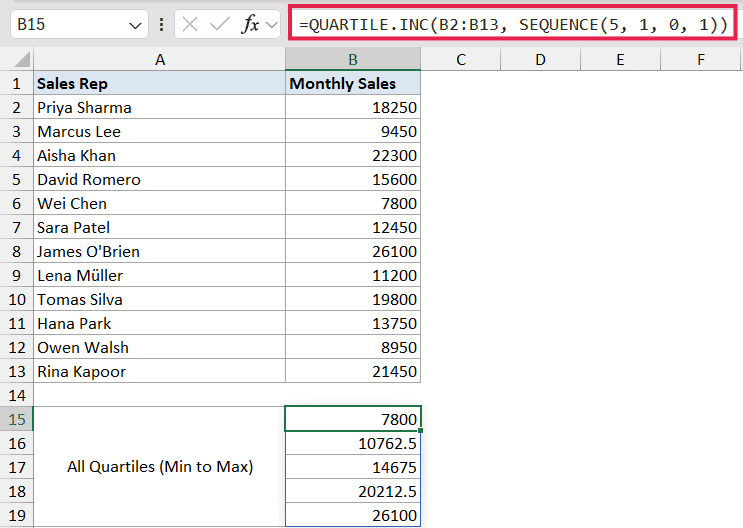Select column D header
The width and height of the screenshot is (743, 528).
pos(540,60)
